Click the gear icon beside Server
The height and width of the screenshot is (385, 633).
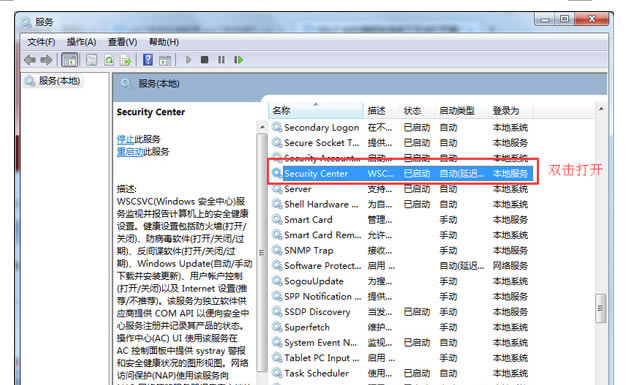point(277,189)
